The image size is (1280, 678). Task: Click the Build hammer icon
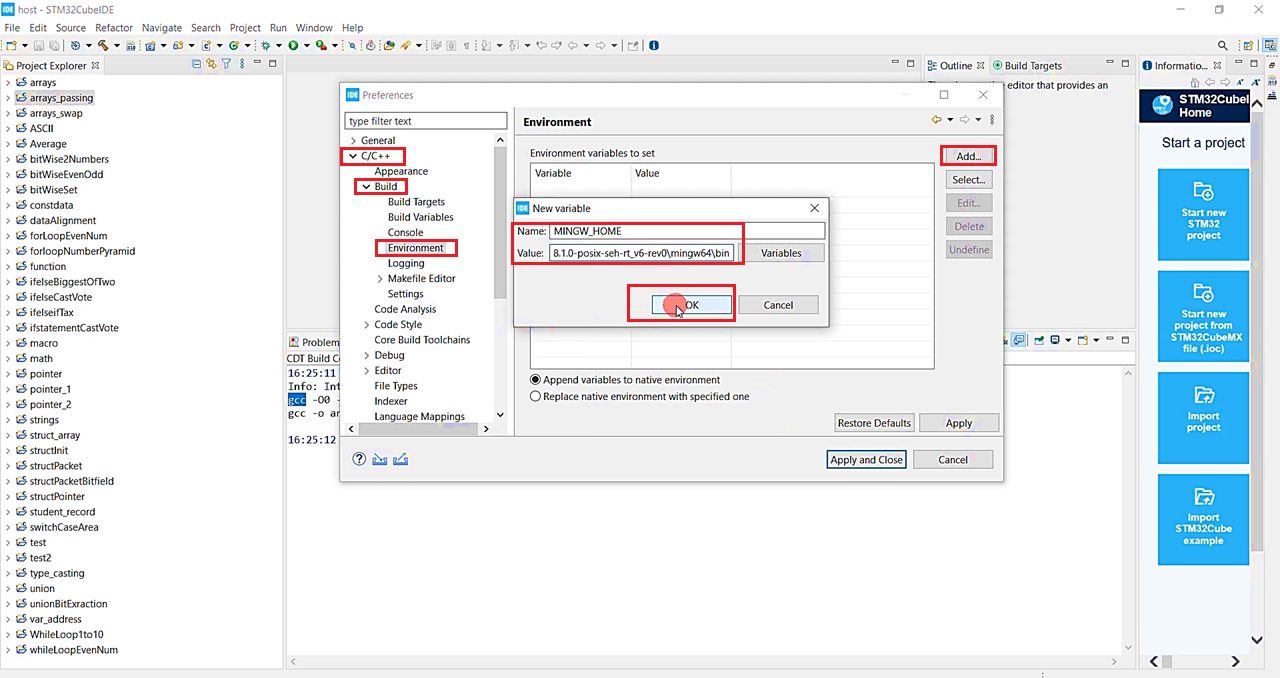coord(102,46)
